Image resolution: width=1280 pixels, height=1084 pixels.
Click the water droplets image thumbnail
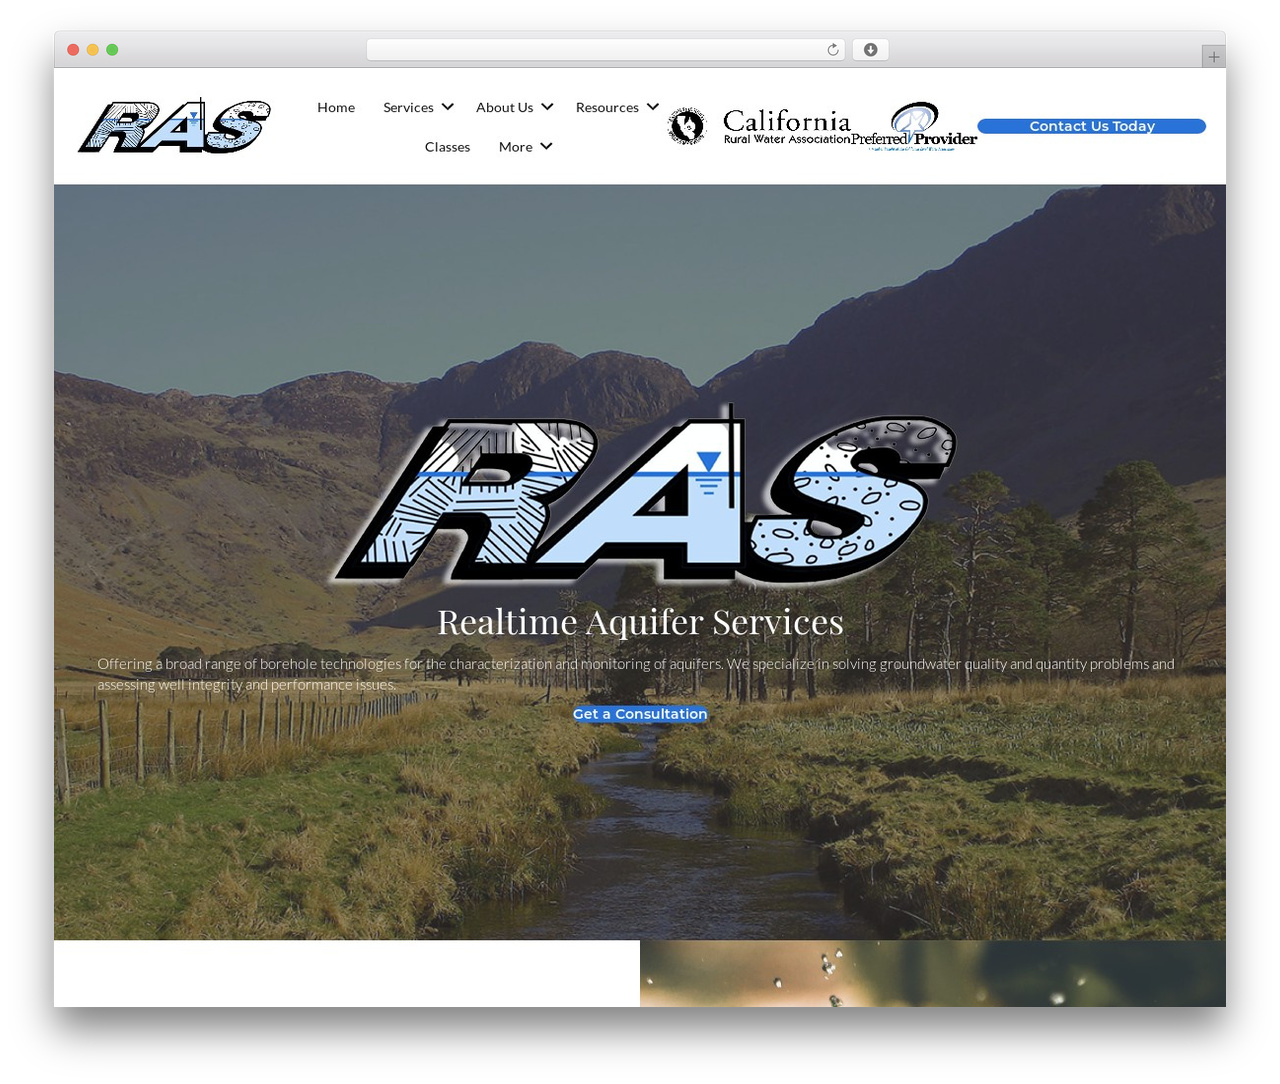click(x=933, y=973)
